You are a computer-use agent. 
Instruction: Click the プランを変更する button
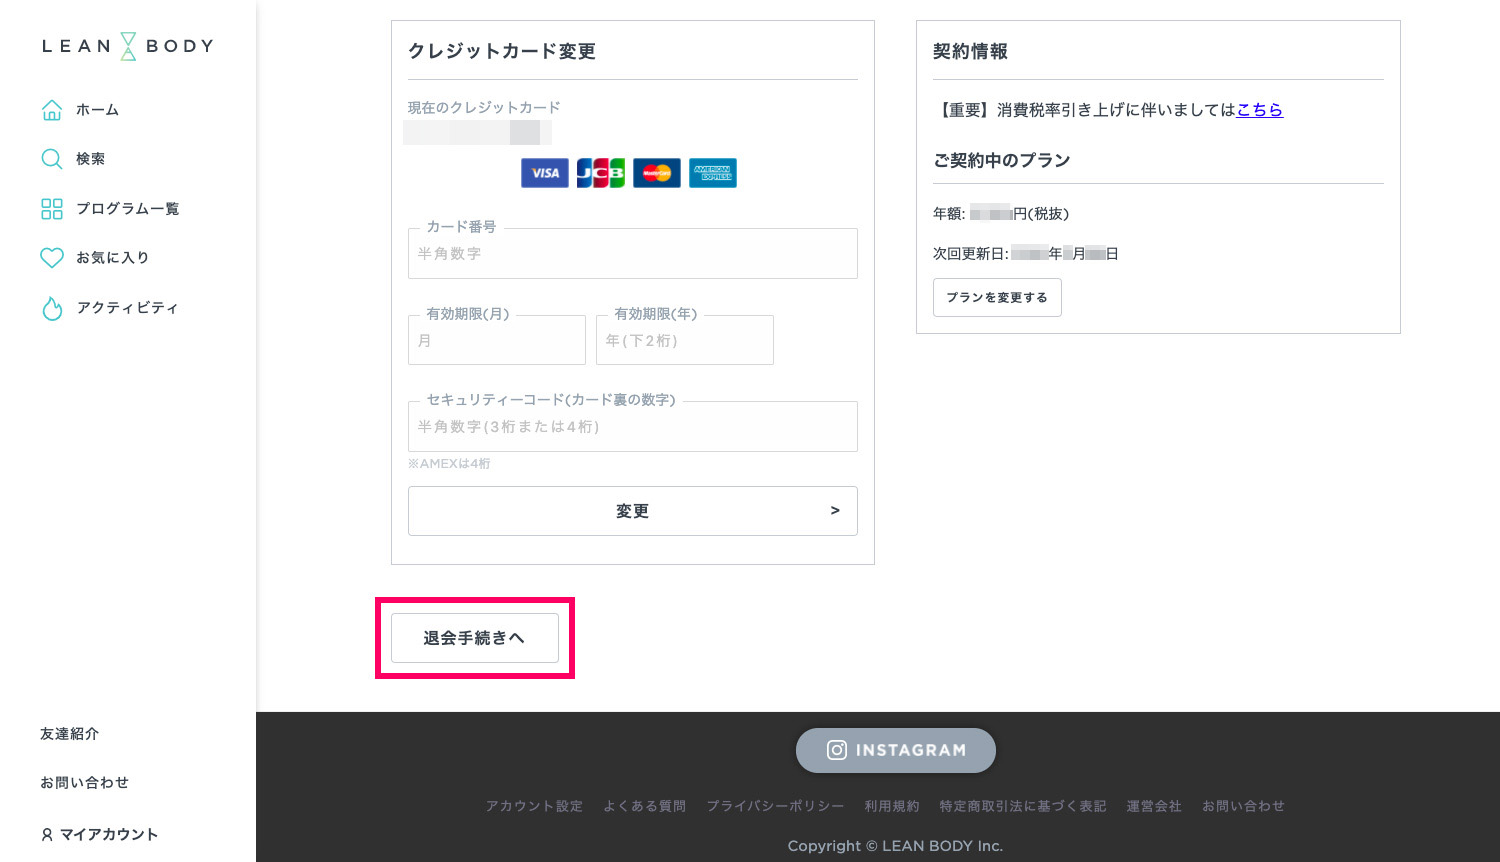tap(997, 298)
